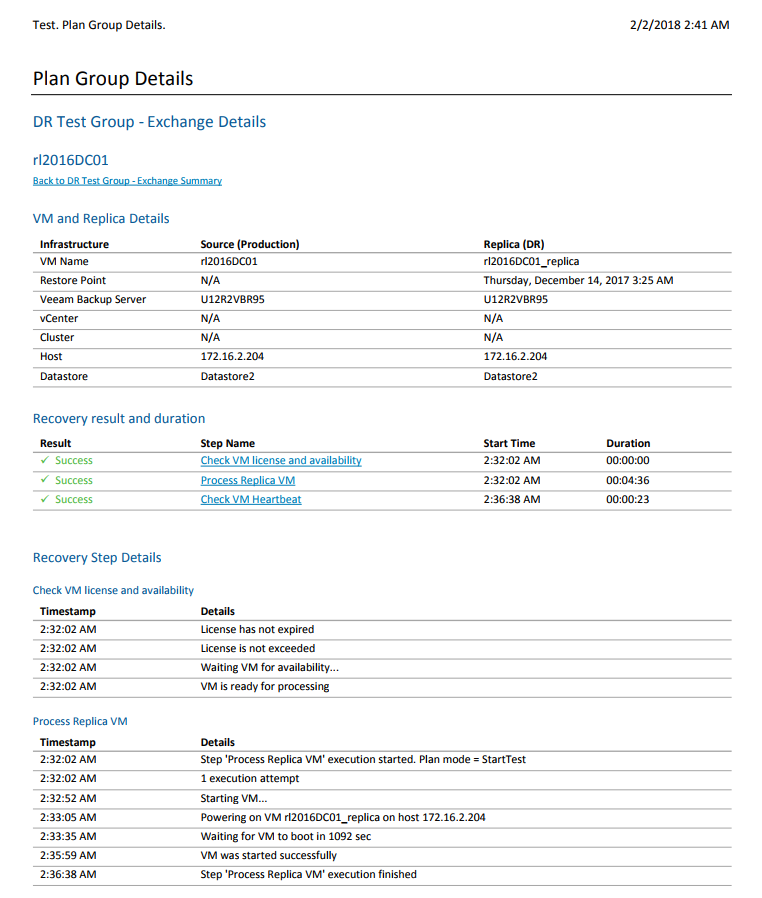
Task: Select the Infrastructure column header
Action: [74, 245]
